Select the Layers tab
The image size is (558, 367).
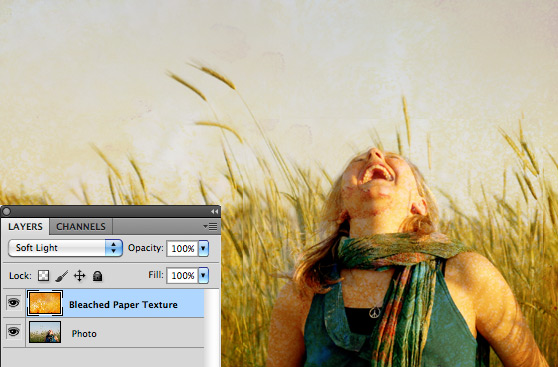(x=25, y=226)
